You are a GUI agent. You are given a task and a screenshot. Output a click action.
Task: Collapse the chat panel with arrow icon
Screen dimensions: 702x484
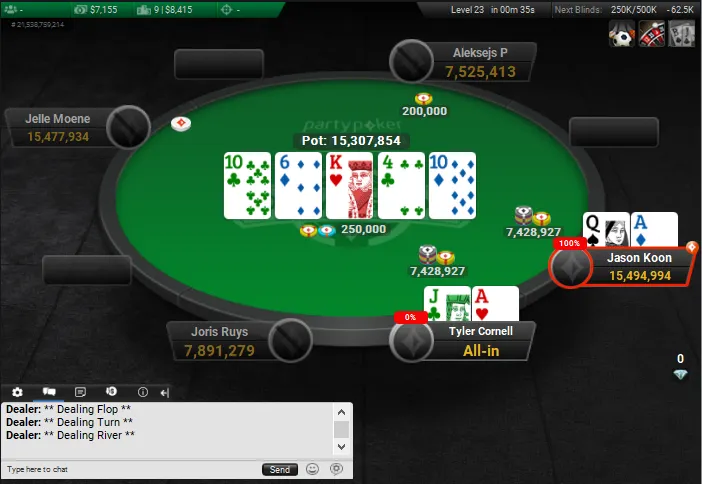(x=164, y=393)
